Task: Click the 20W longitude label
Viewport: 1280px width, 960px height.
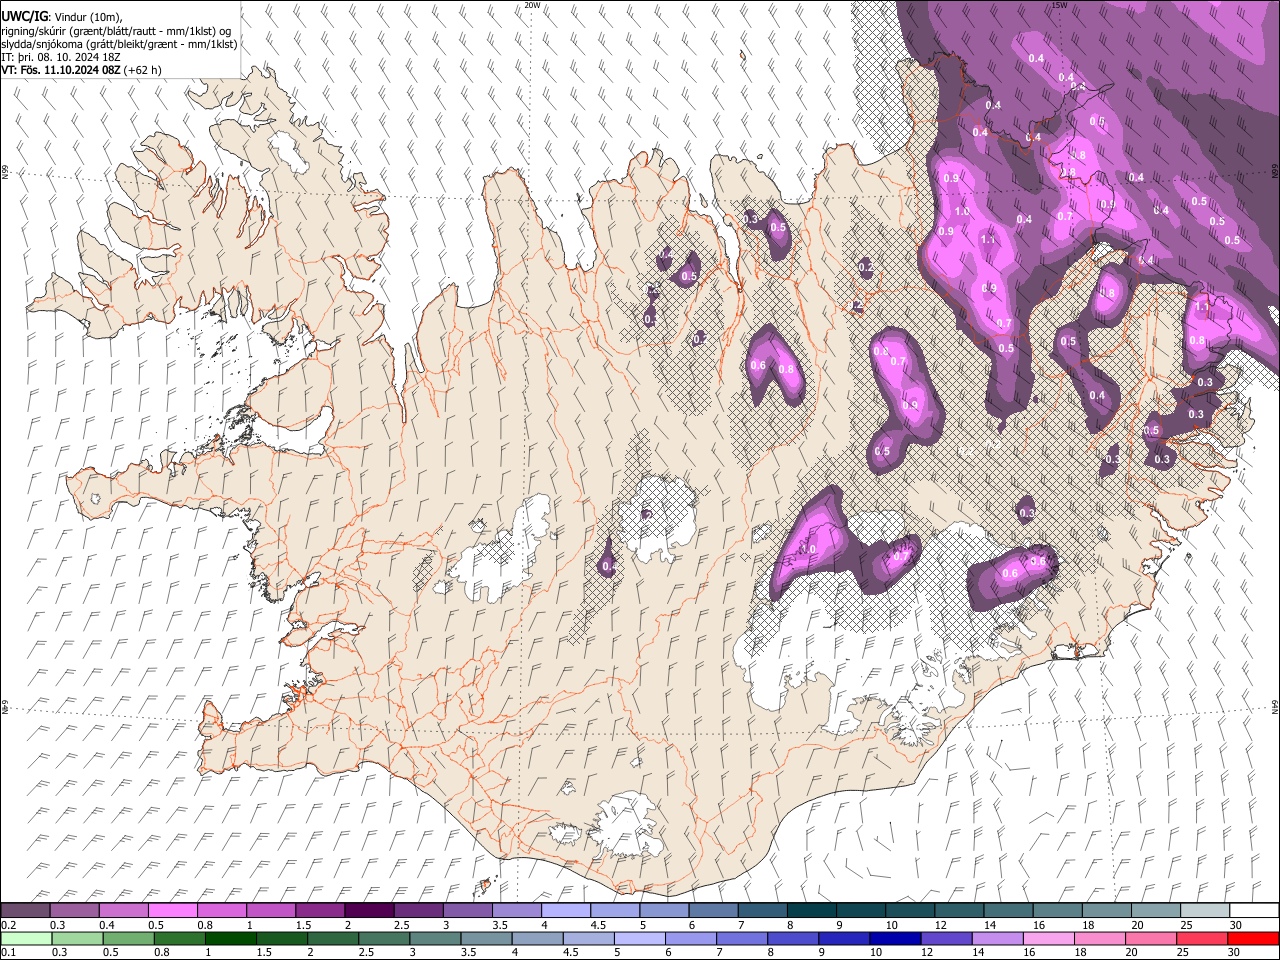Action: point(532,5)
